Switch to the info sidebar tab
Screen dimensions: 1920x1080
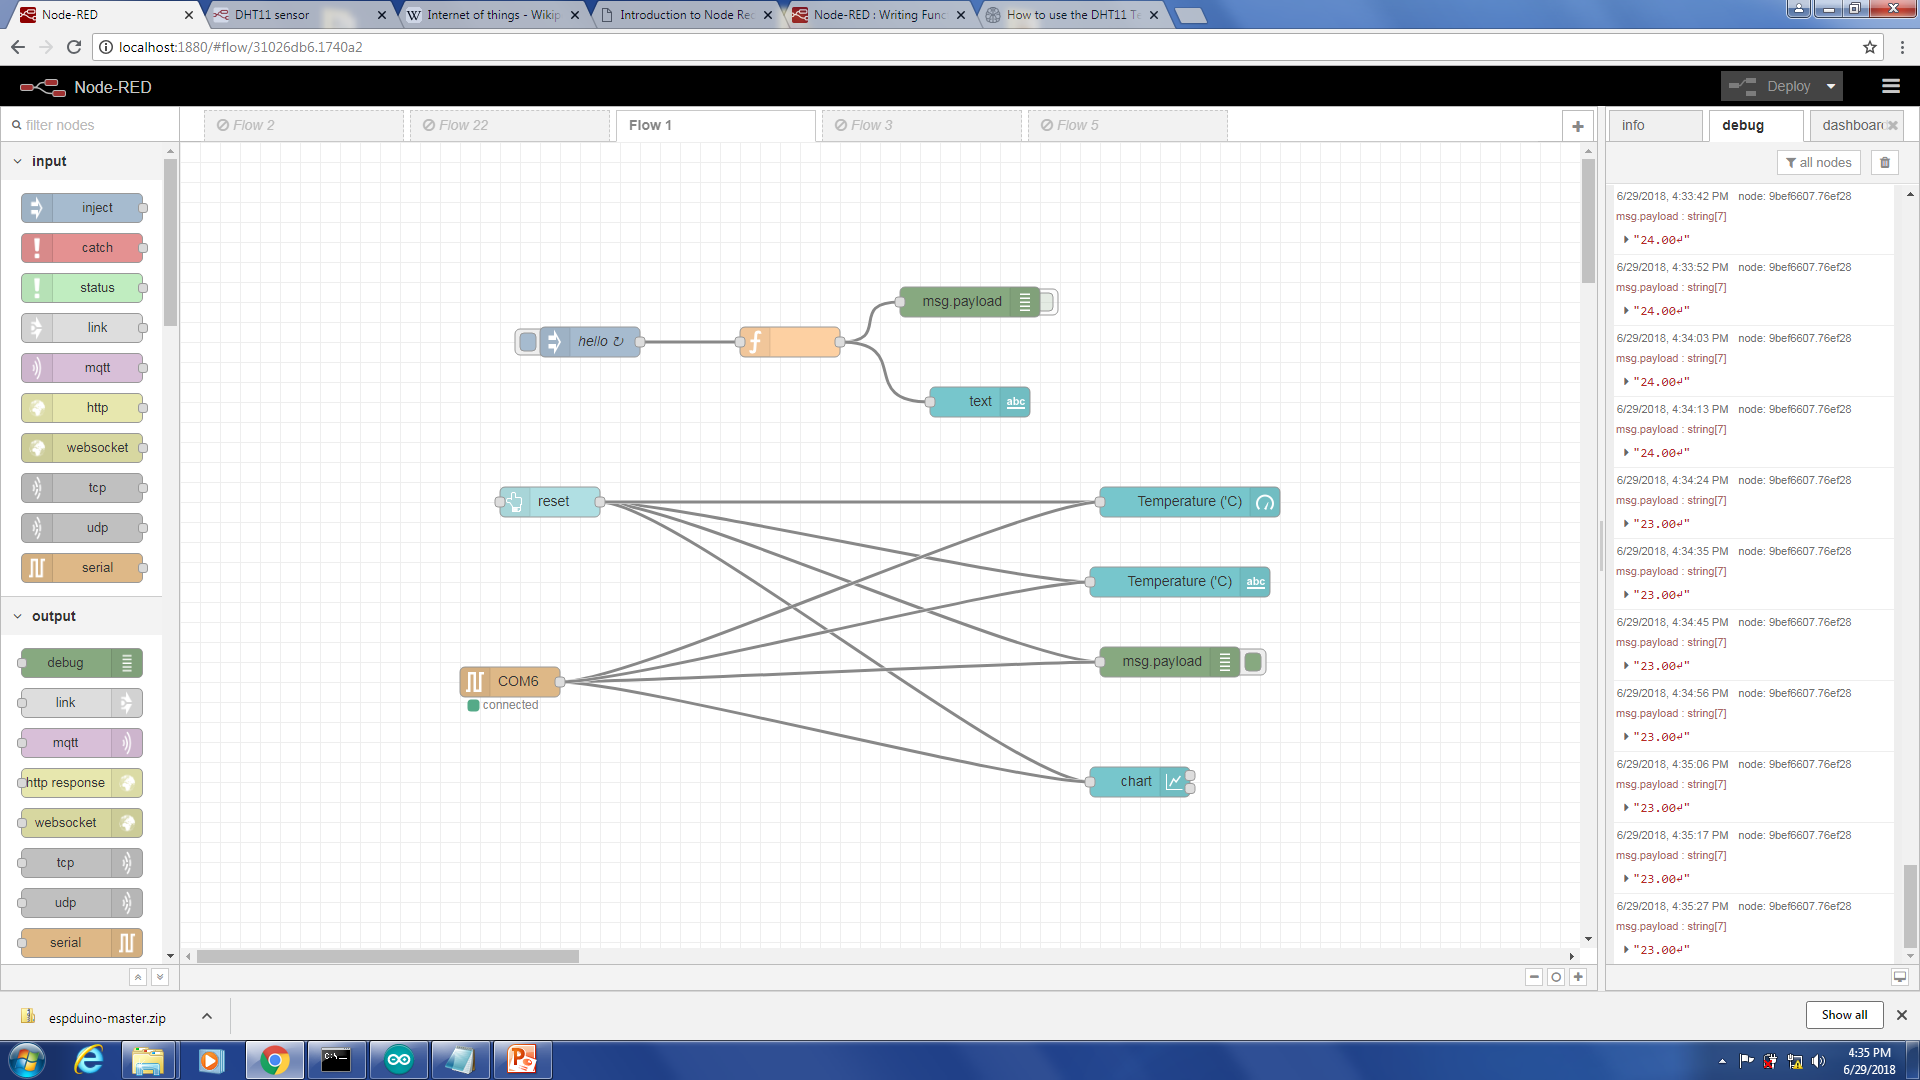tap(1633, 126)
